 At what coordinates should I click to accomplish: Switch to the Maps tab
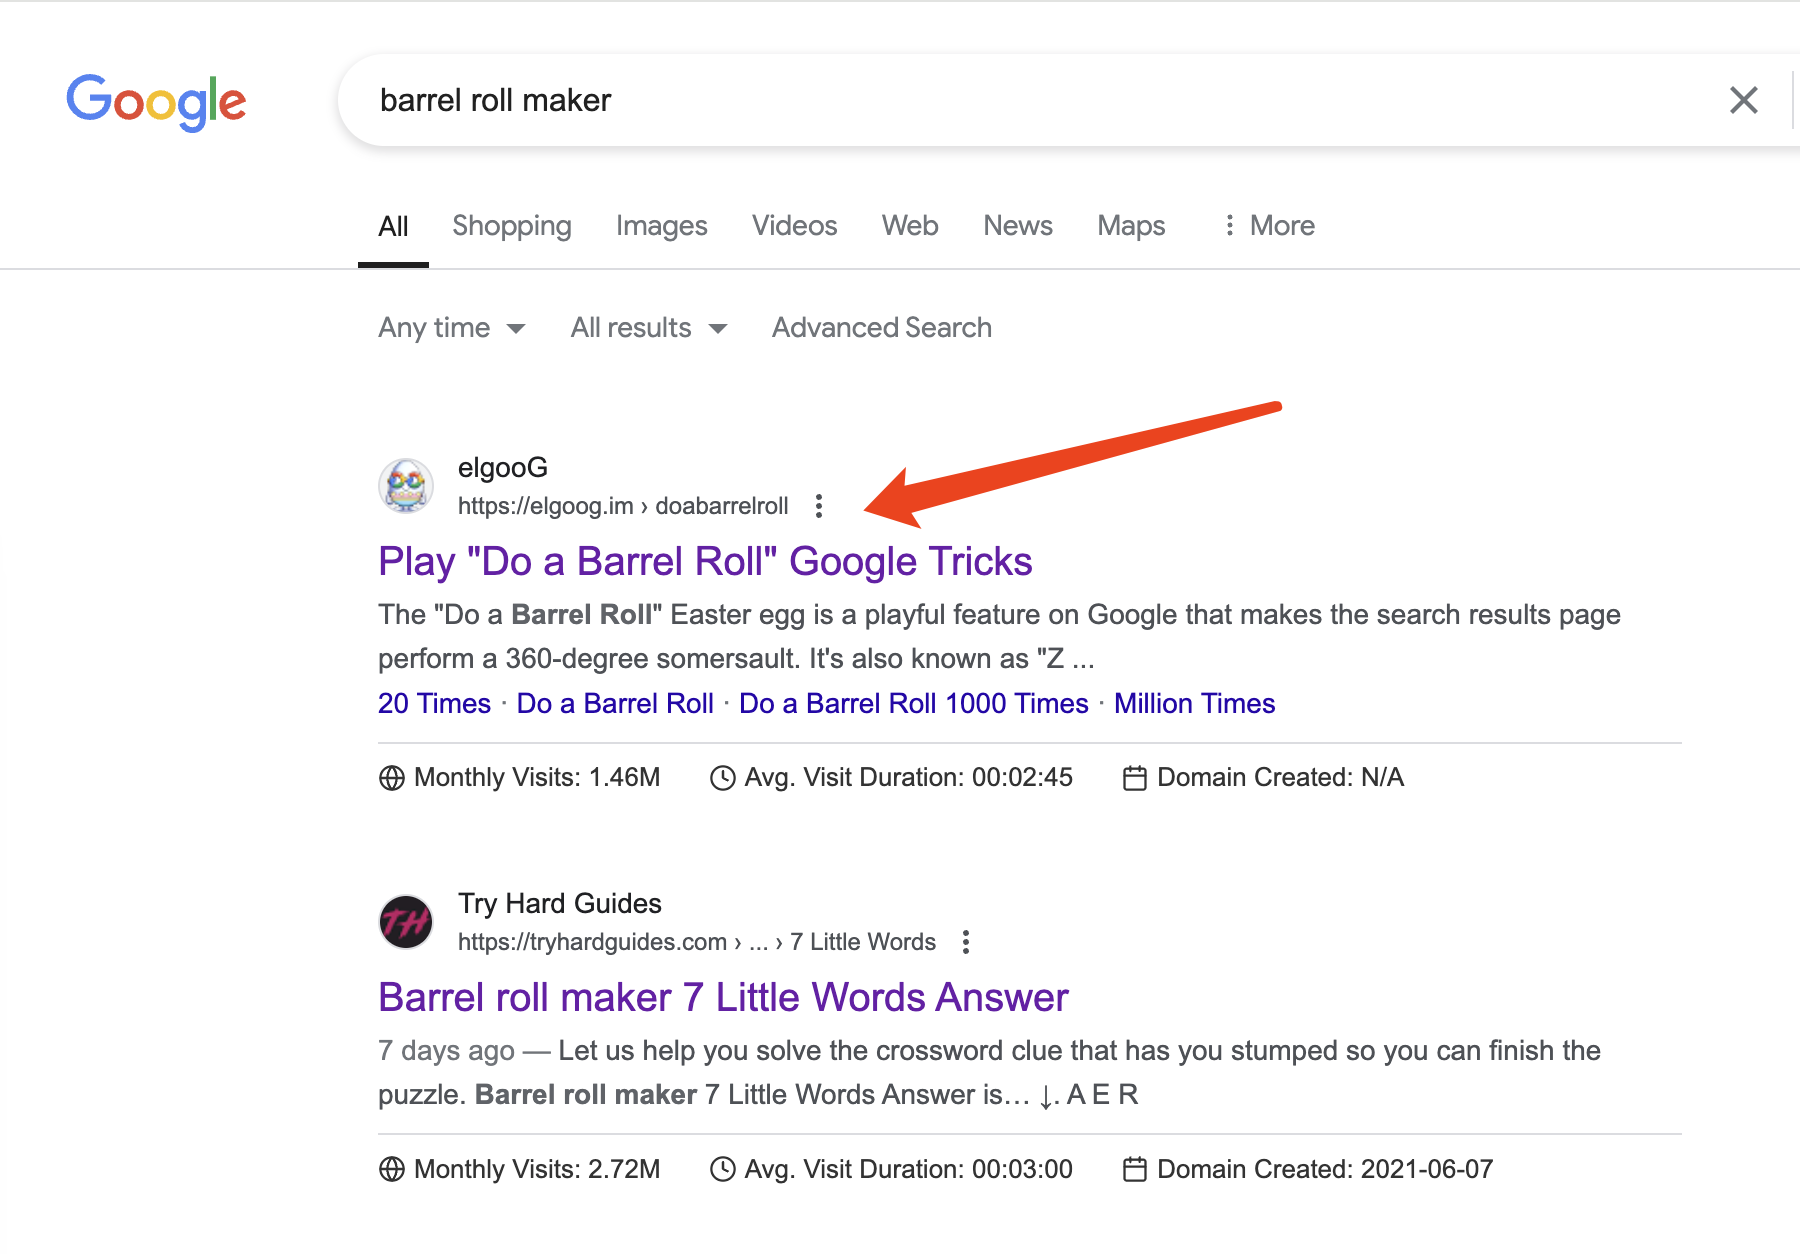(1131, 226)
